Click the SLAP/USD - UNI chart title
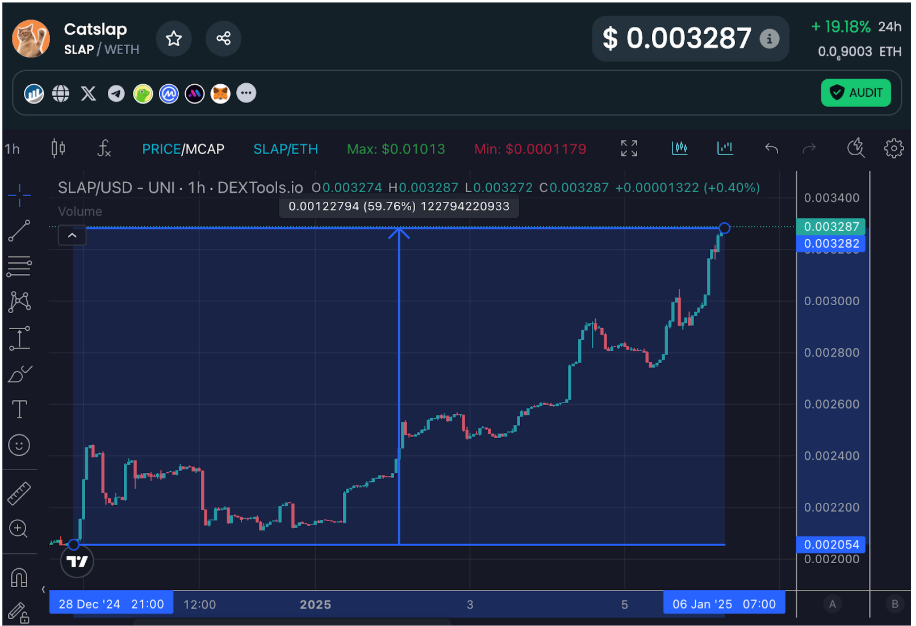 [181, 187]
